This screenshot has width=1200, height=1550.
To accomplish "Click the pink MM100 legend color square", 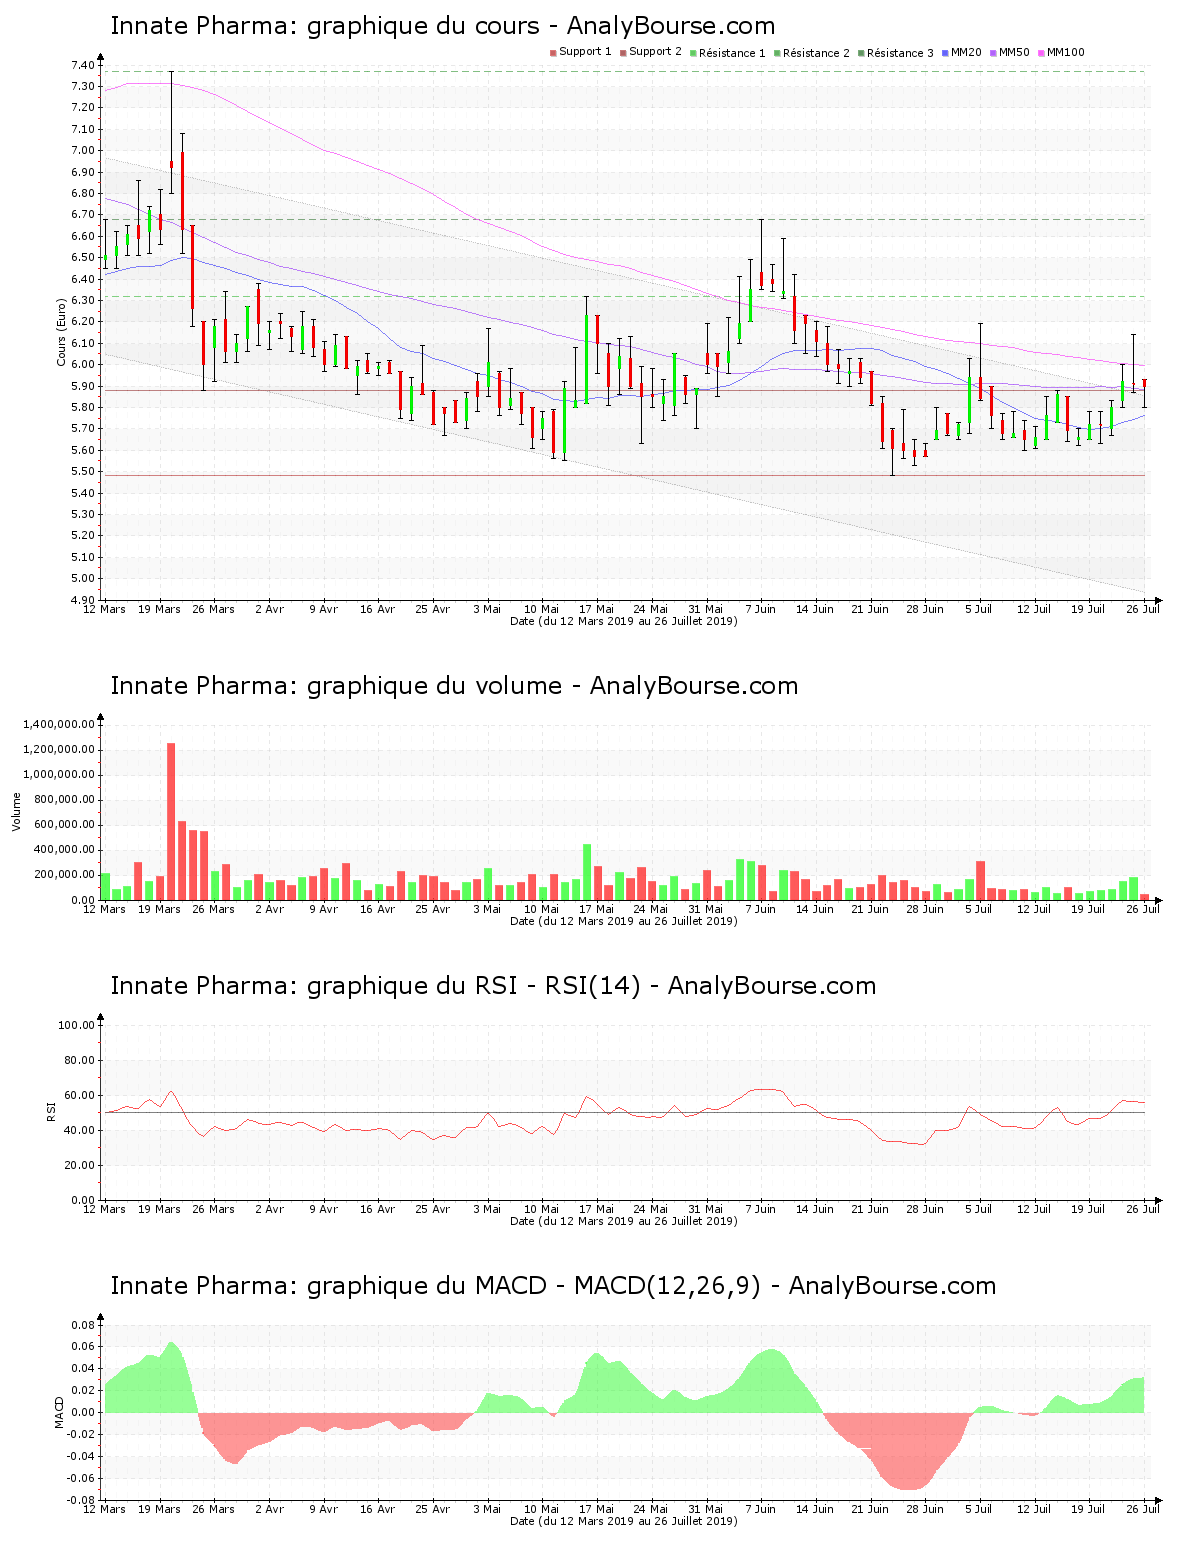I will click(x=1041, y=53).
